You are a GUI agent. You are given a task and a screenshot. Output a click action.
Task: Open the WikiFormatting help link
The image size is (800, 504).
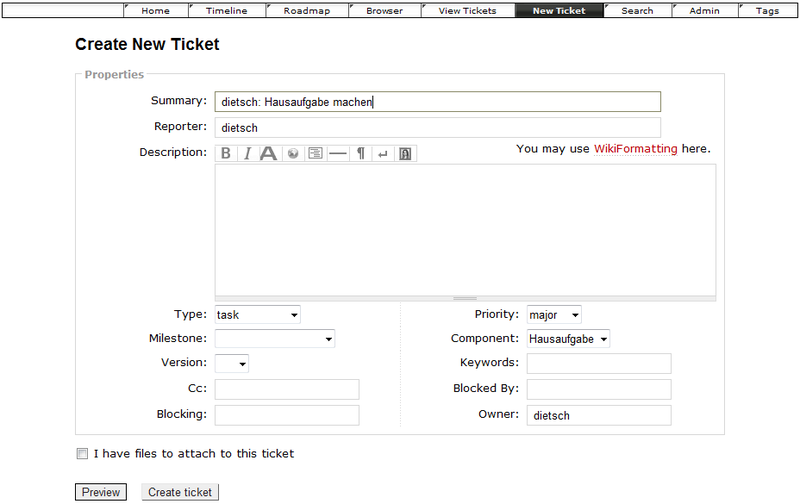pos(635,149)
